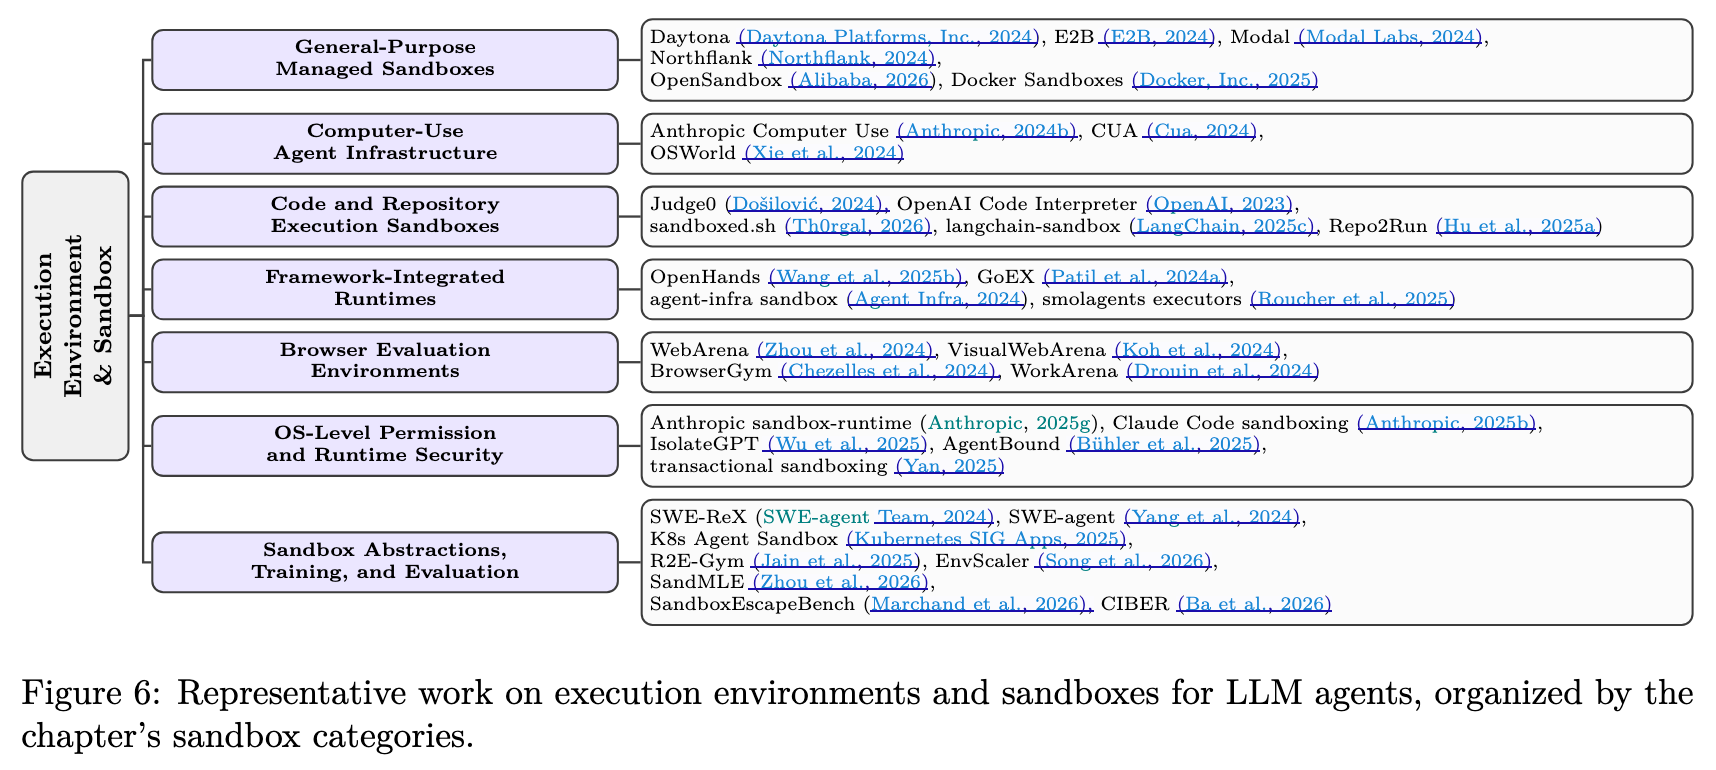Follow the Anthropic, 2025b citation link

[x=1447, y=423]
